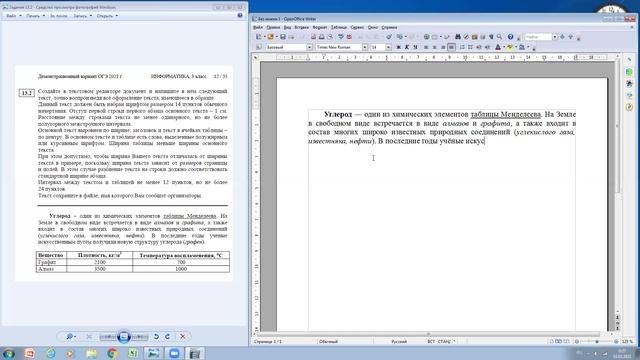The width and height of the screenshot is (640, 360).
Task: Open the Таблица menu in Writer
Action: [x=338, y=27]
